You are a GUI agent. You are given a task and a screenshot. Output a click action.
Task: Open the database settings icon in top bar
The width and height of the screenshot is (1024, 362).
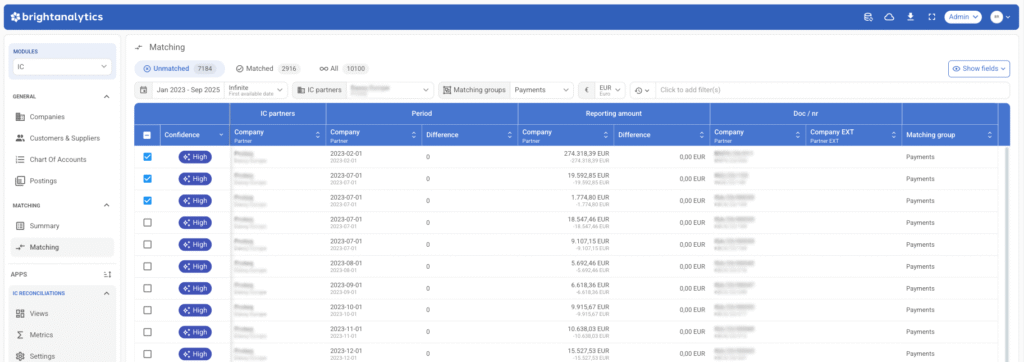point(869,17)
